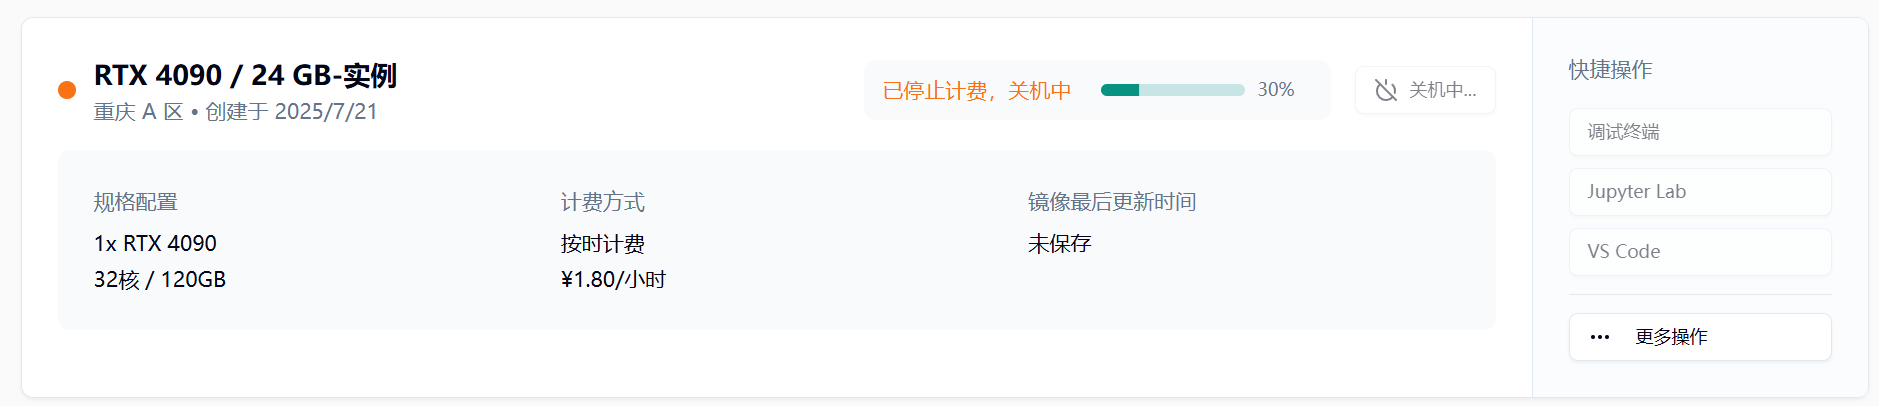This screenshot has height=406, width=1879.
Task: Click the 关机中... shutdown button
Action: pos(1425,90)
